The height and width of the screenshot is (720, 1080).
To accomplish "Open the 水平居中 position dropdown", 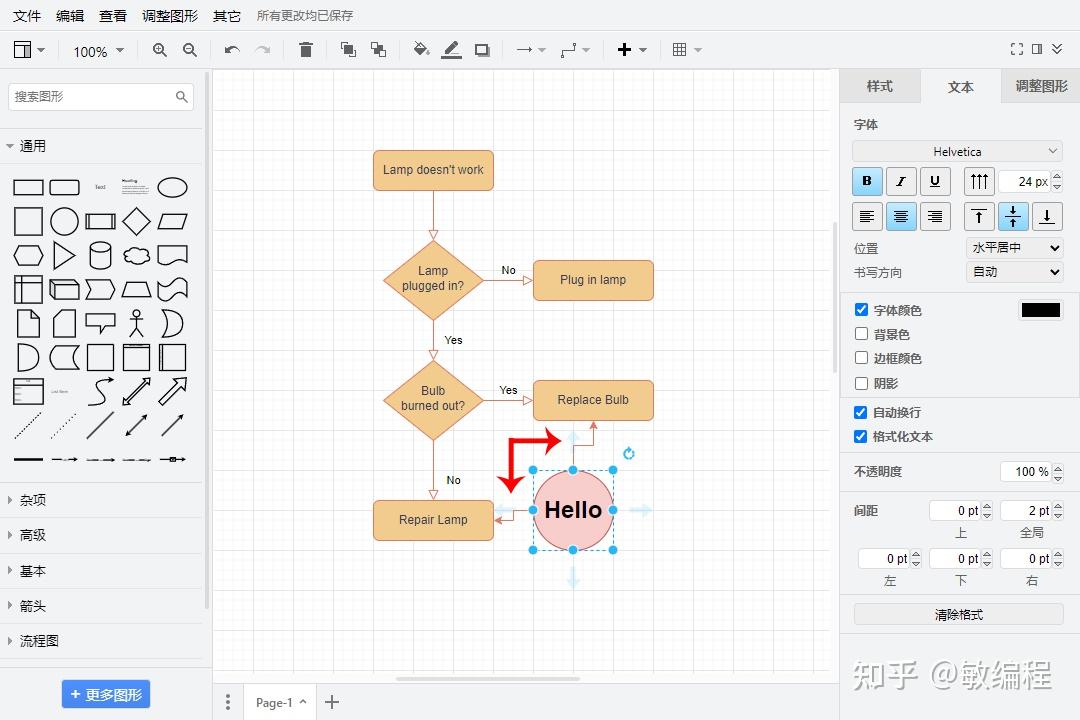I will [x=1013, y=247].
